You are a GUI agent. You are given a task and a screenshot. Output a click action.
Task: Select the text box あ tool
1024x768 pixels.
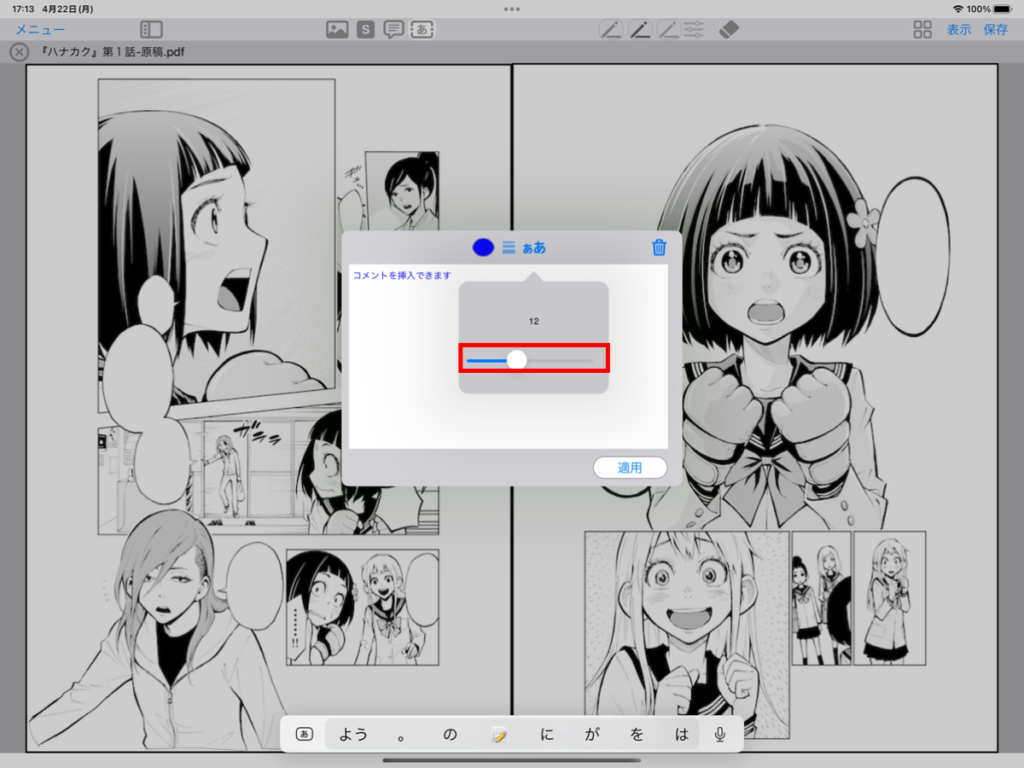(x=422, y=29)
